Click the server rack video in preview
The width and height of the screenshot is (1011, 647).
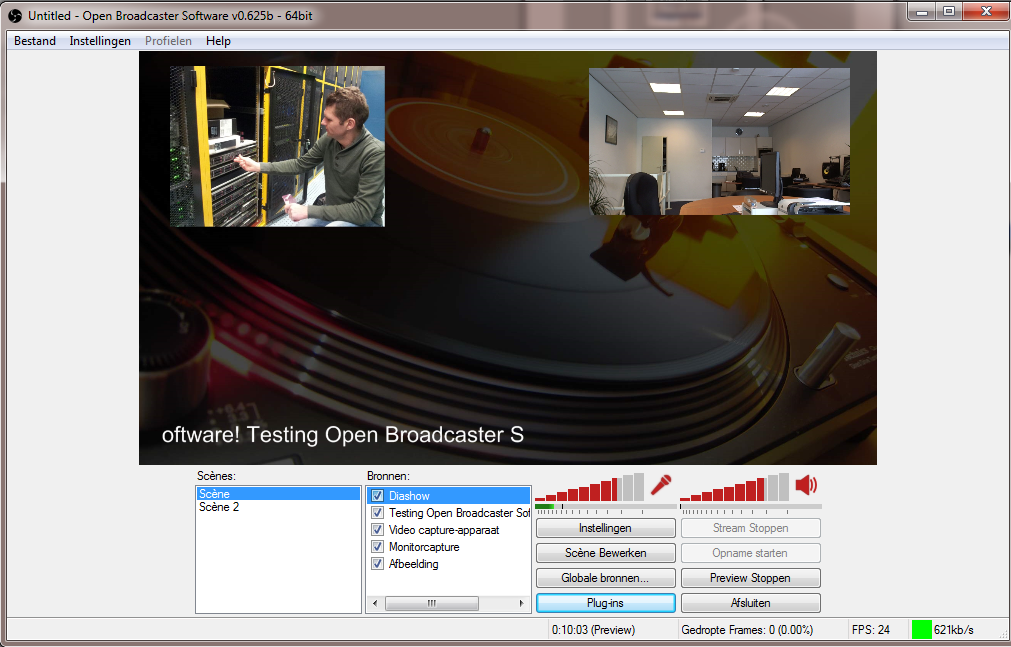pos(277,146)
